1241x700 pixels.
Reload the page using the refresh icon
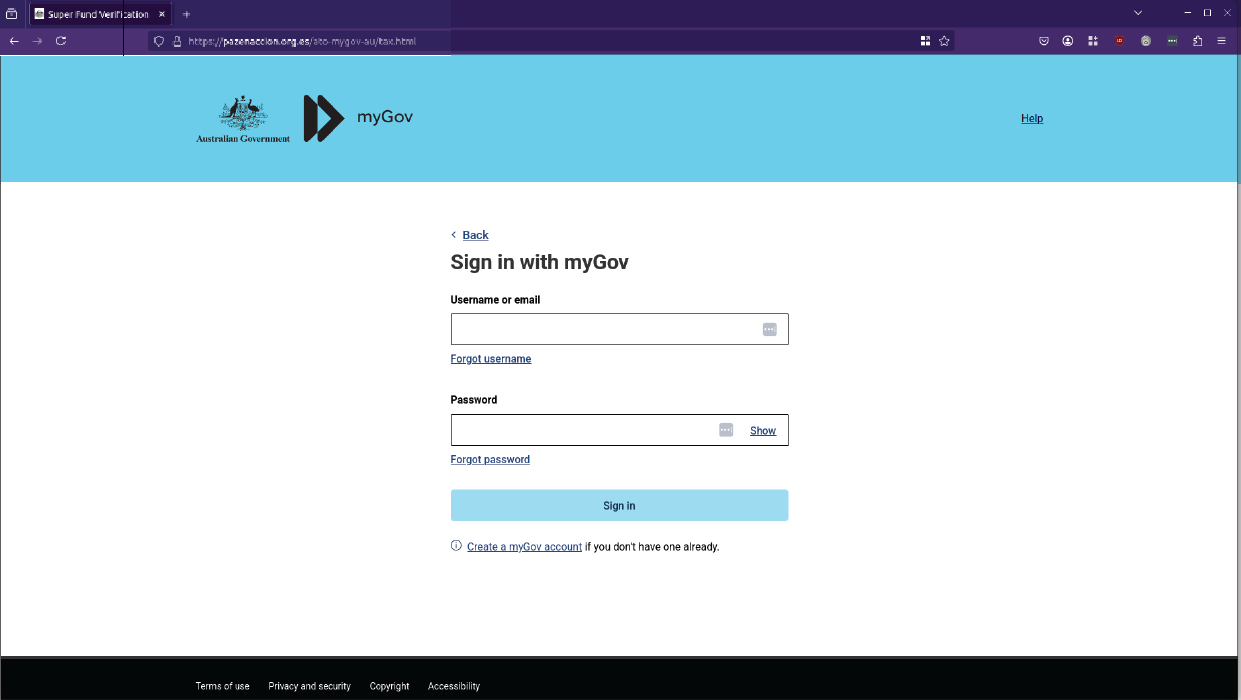pyautogui.click(x=61, y=41)
